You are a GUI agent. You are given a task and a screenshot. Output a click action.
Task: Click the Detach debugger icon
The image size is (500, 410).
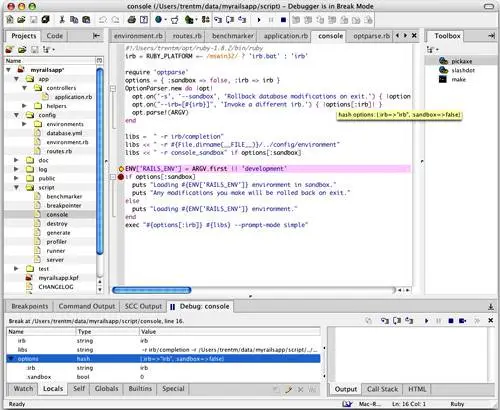462,321
